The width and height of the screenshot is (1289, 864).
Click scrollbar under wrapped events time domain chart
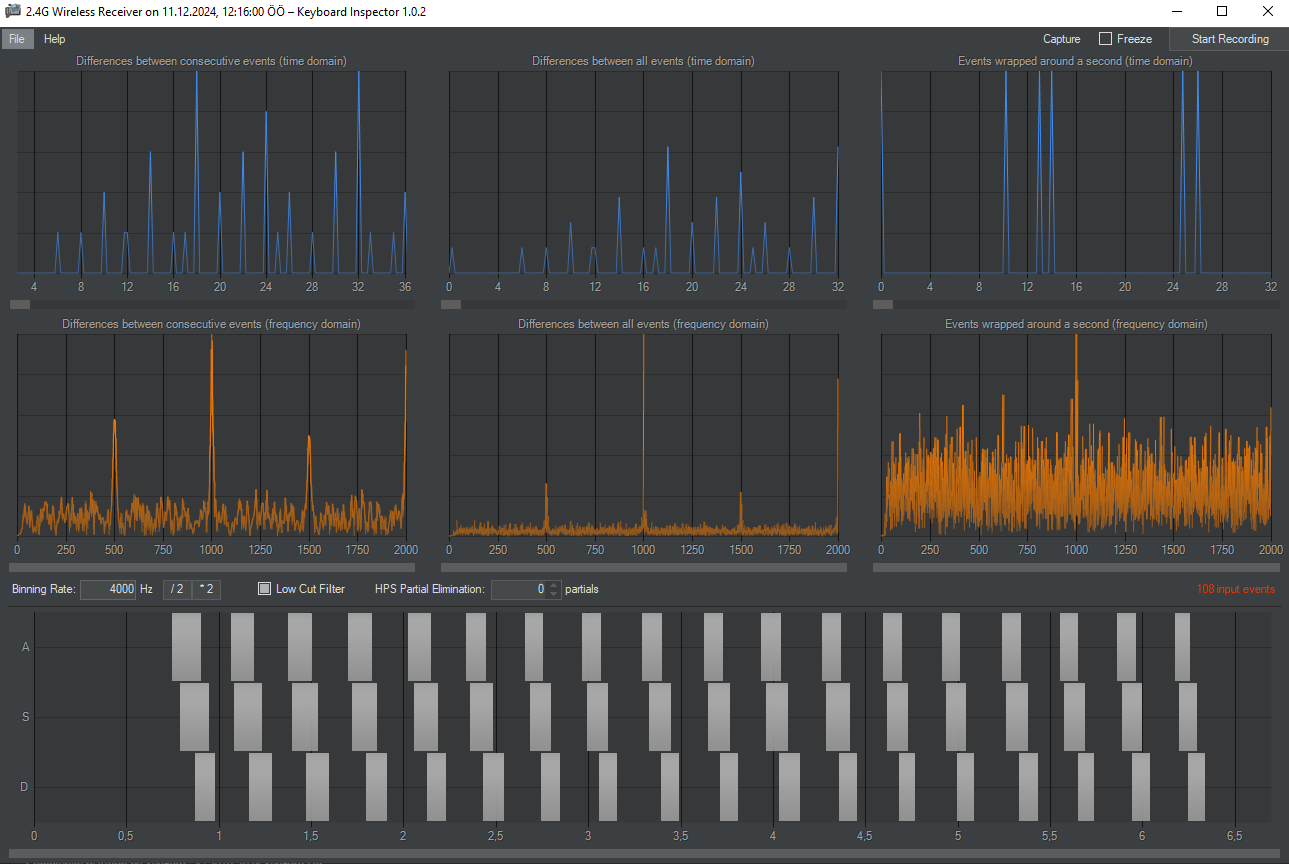point(1076,304)
